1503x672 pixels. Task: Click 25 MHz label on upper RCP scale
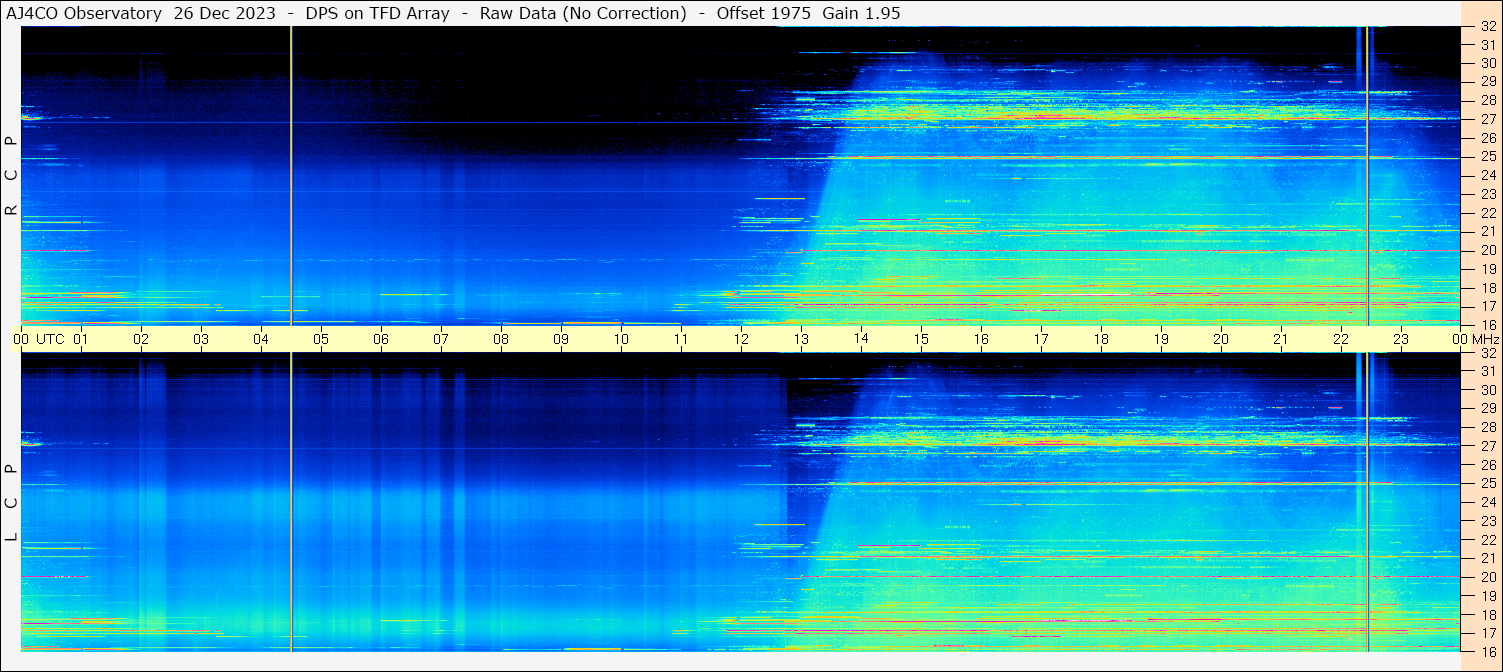click(x=1488, y=157)
